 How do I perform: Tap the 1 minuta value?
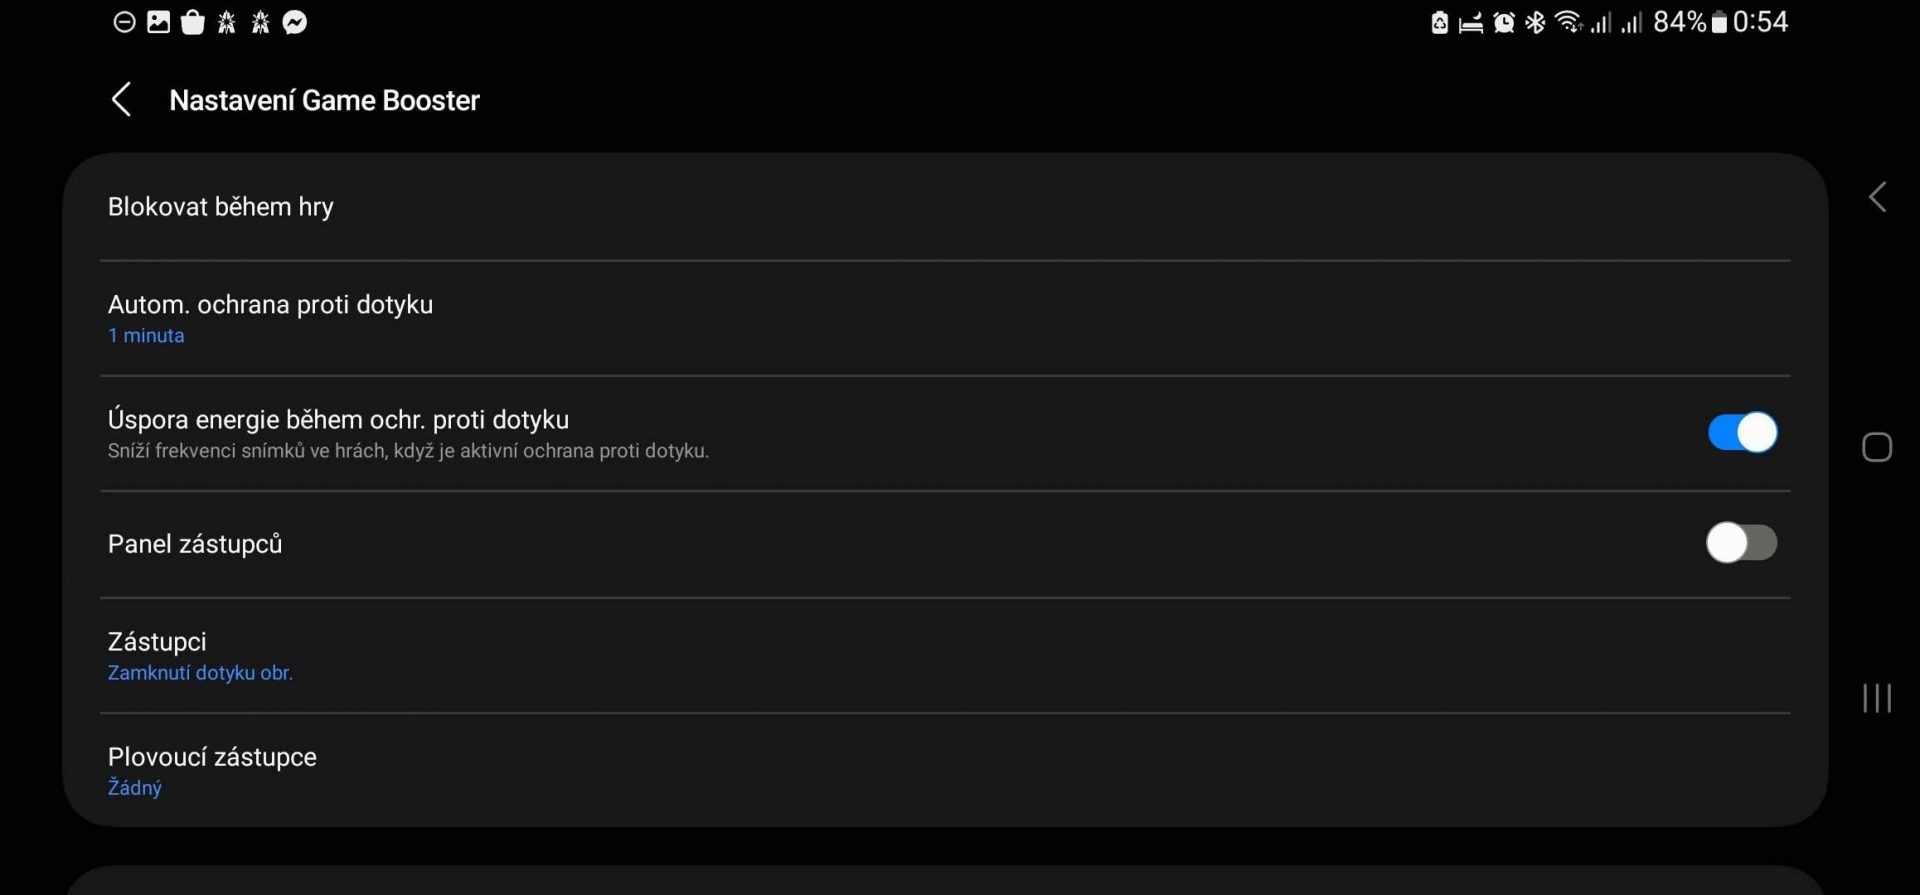pyautogui.click(x=146, y=336)
